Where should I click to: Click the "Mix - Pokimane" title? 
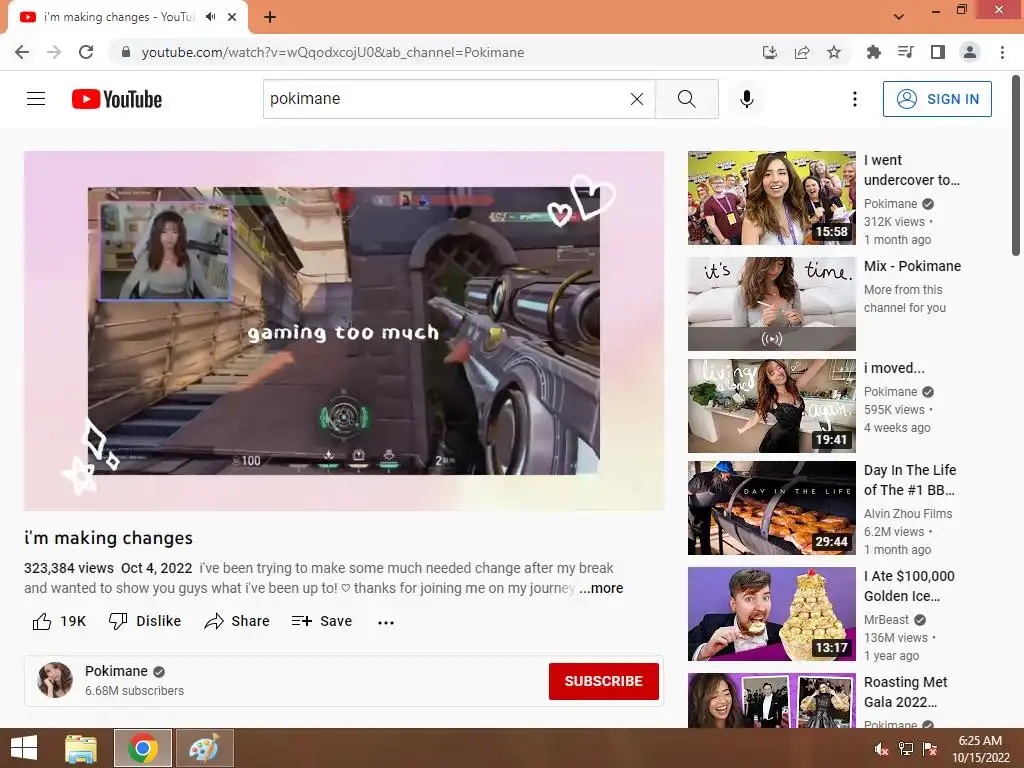(912, 266)
